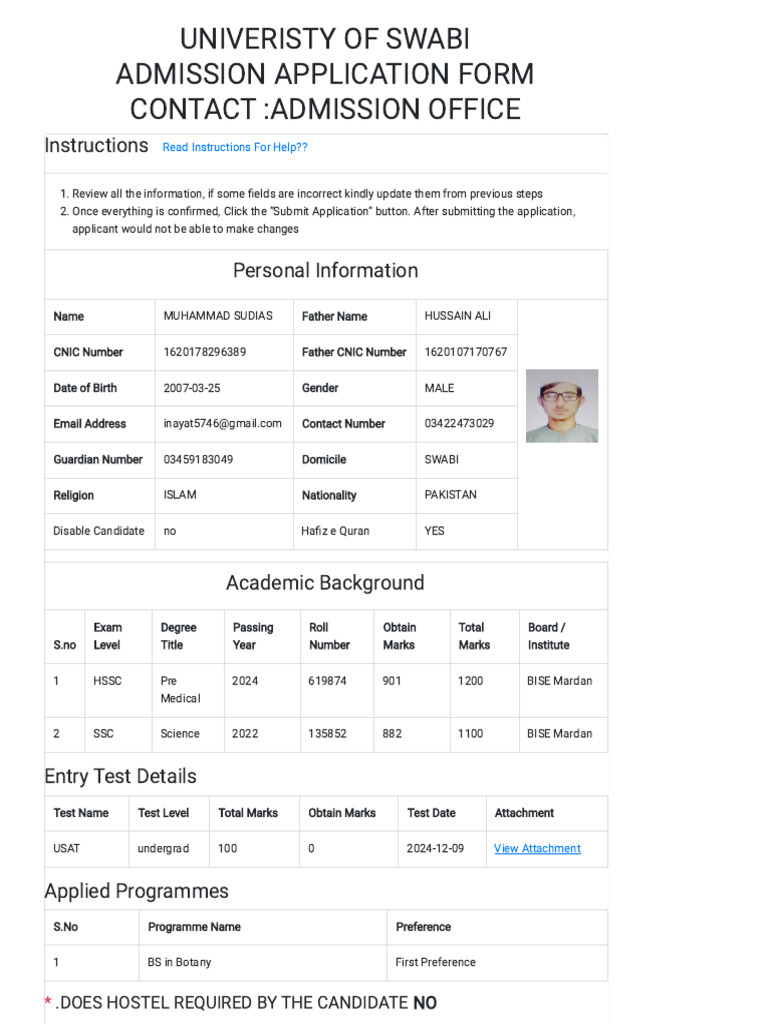Select the test date 2024-12-09
768x1024 pixels.
436,848
